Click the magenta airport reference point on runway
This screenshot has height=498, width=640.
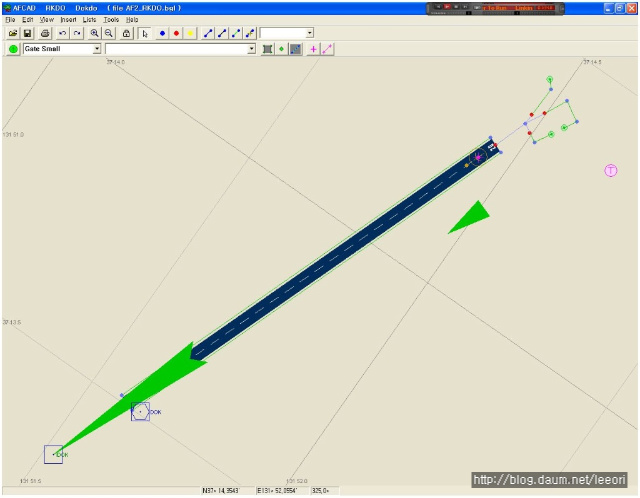pos(478,157)
